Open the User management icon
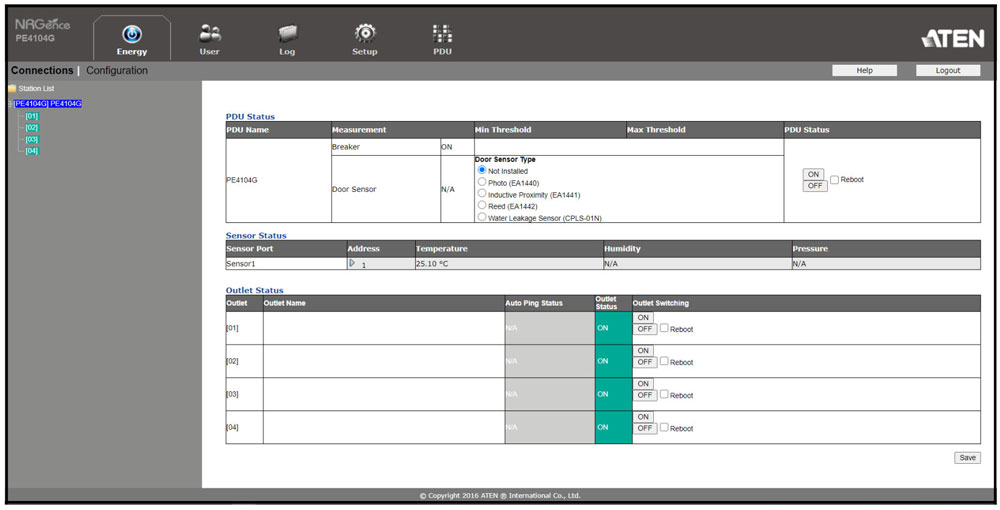This screenshot has height=510, width=1000. [209, 34]
